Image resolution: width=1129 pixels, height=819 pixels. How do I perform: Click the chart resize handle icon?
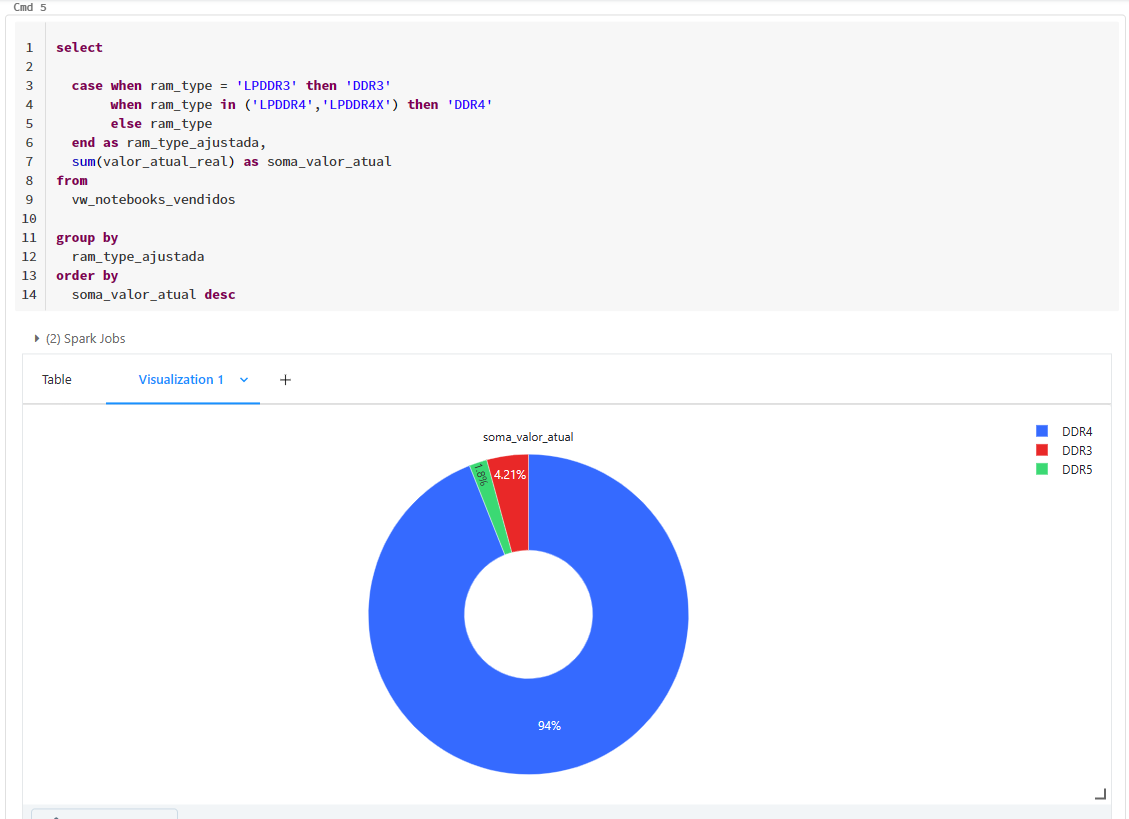point(1099,792)
